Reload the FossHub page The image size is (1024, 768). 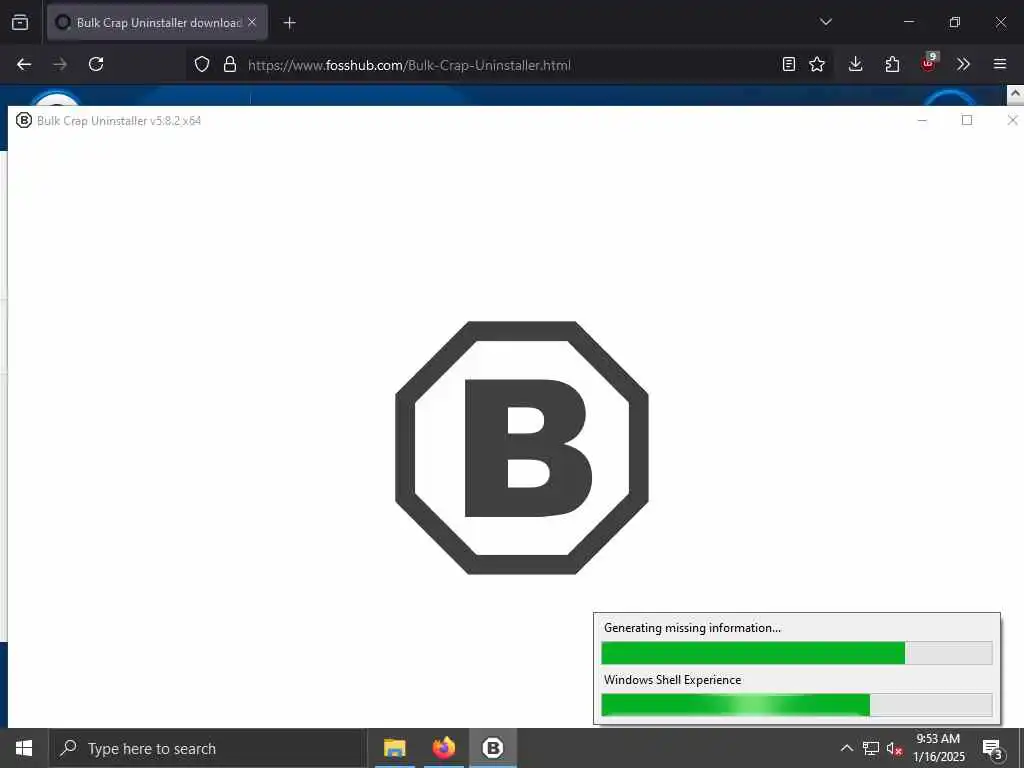tap(96, 64)
